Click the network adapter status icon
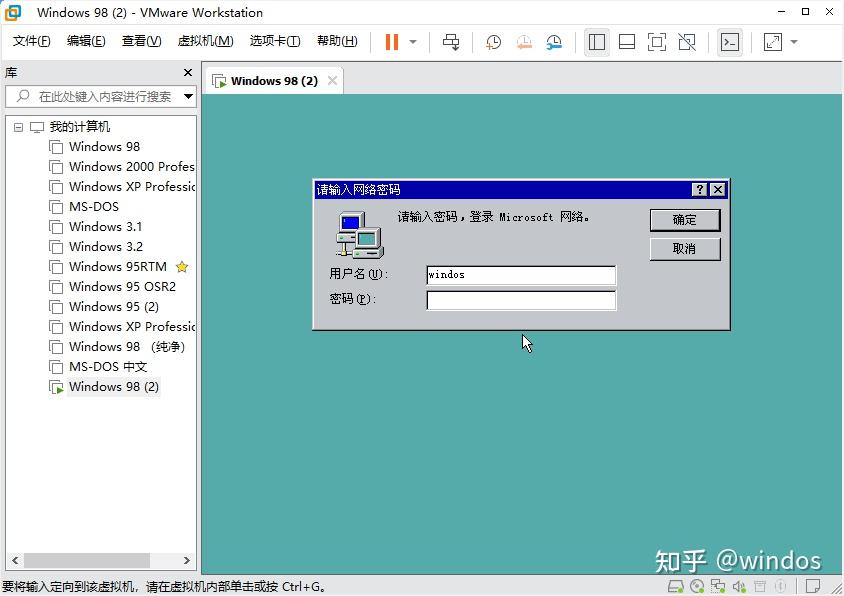844x596 pixels. [718, 585]
